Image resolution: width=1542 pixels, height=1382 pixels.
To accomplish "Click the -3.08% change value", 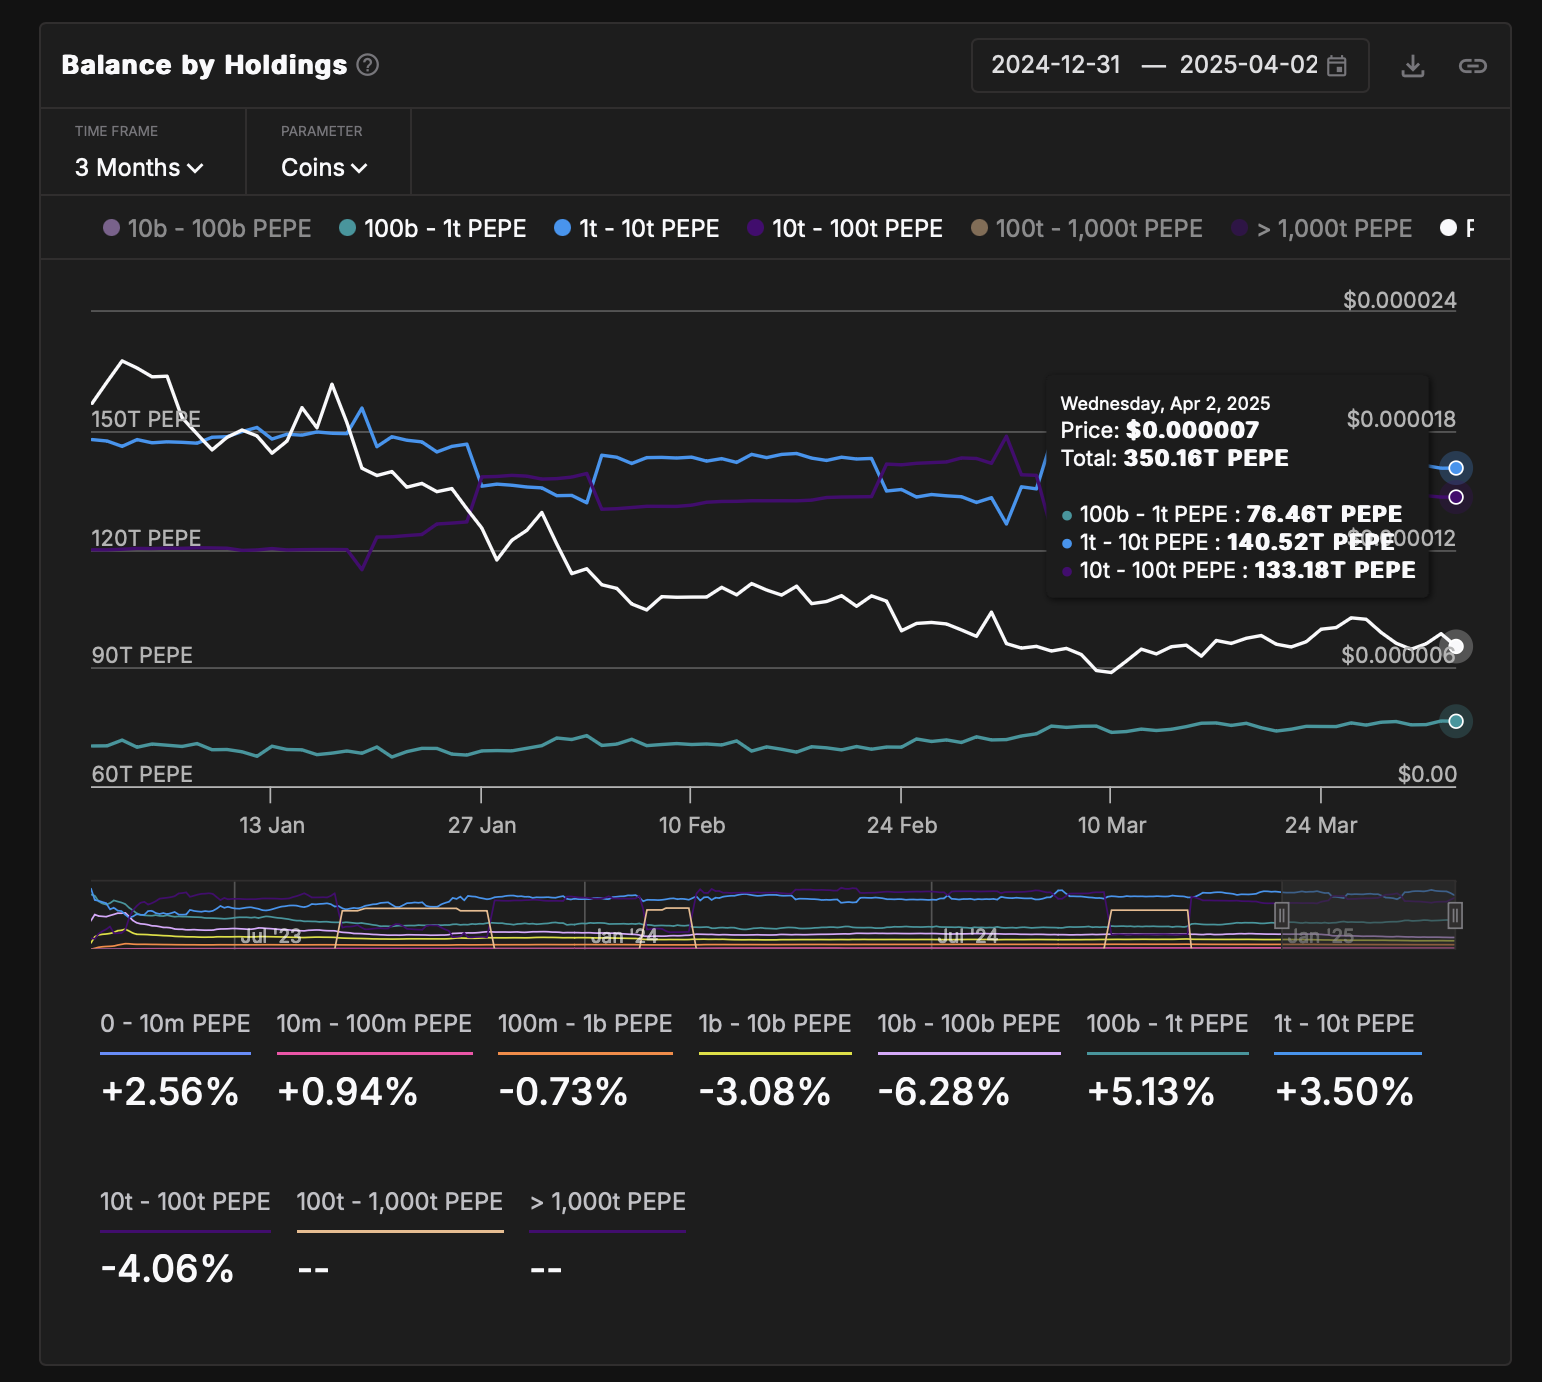I will [x=765, y=1092].
